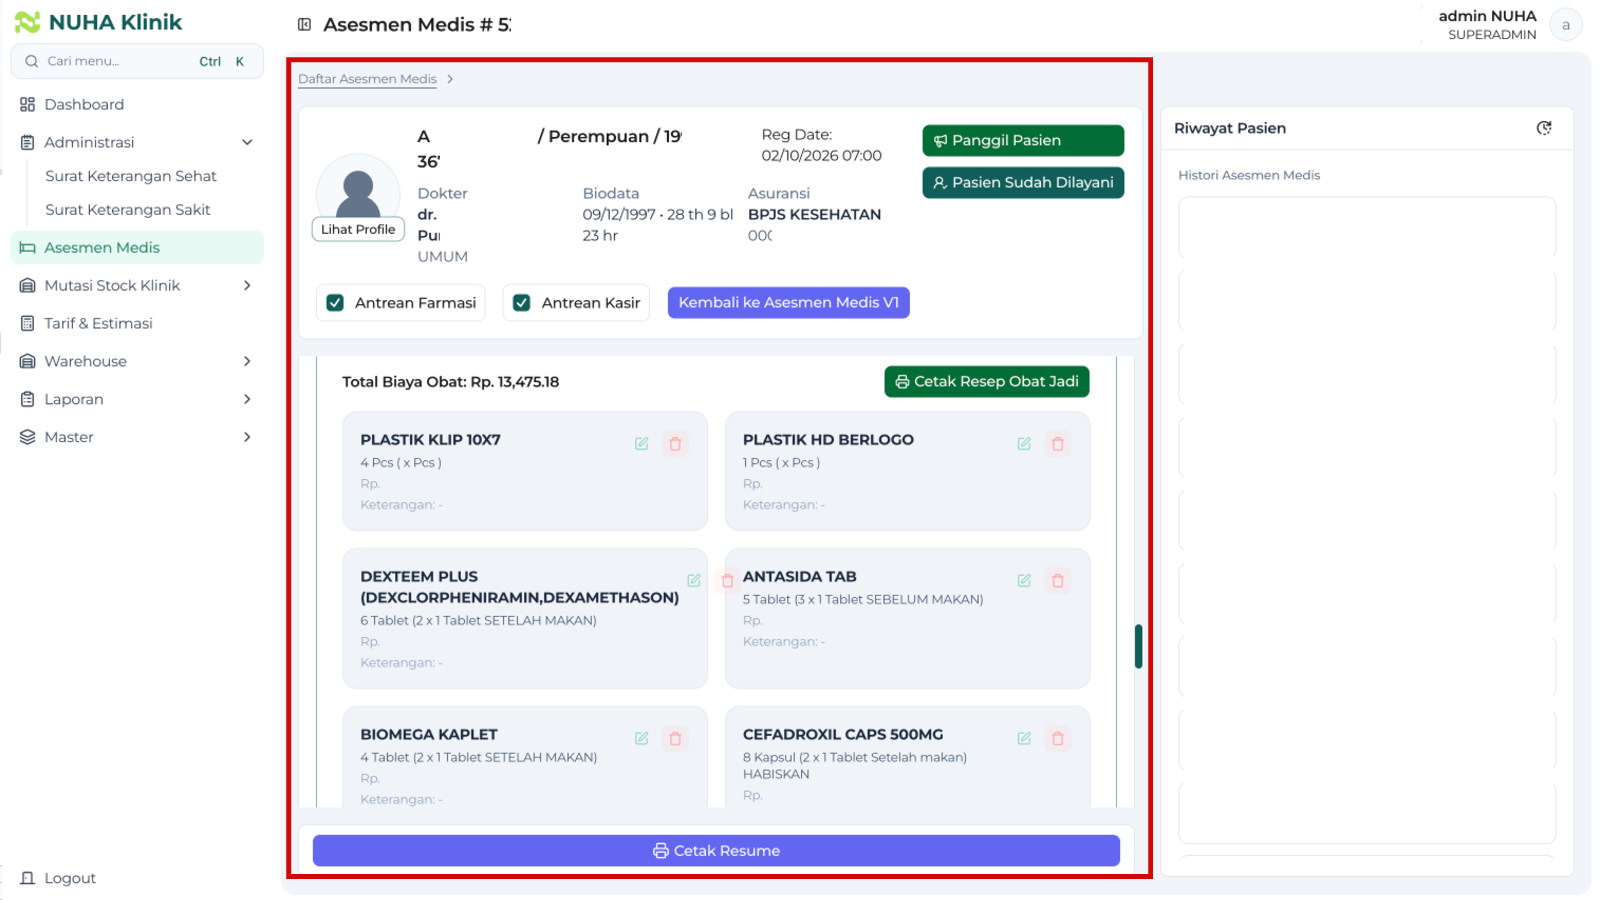
Task: Edit the CEFADROXIL CAPS 500MG entry
Action: click(1024, 739)
